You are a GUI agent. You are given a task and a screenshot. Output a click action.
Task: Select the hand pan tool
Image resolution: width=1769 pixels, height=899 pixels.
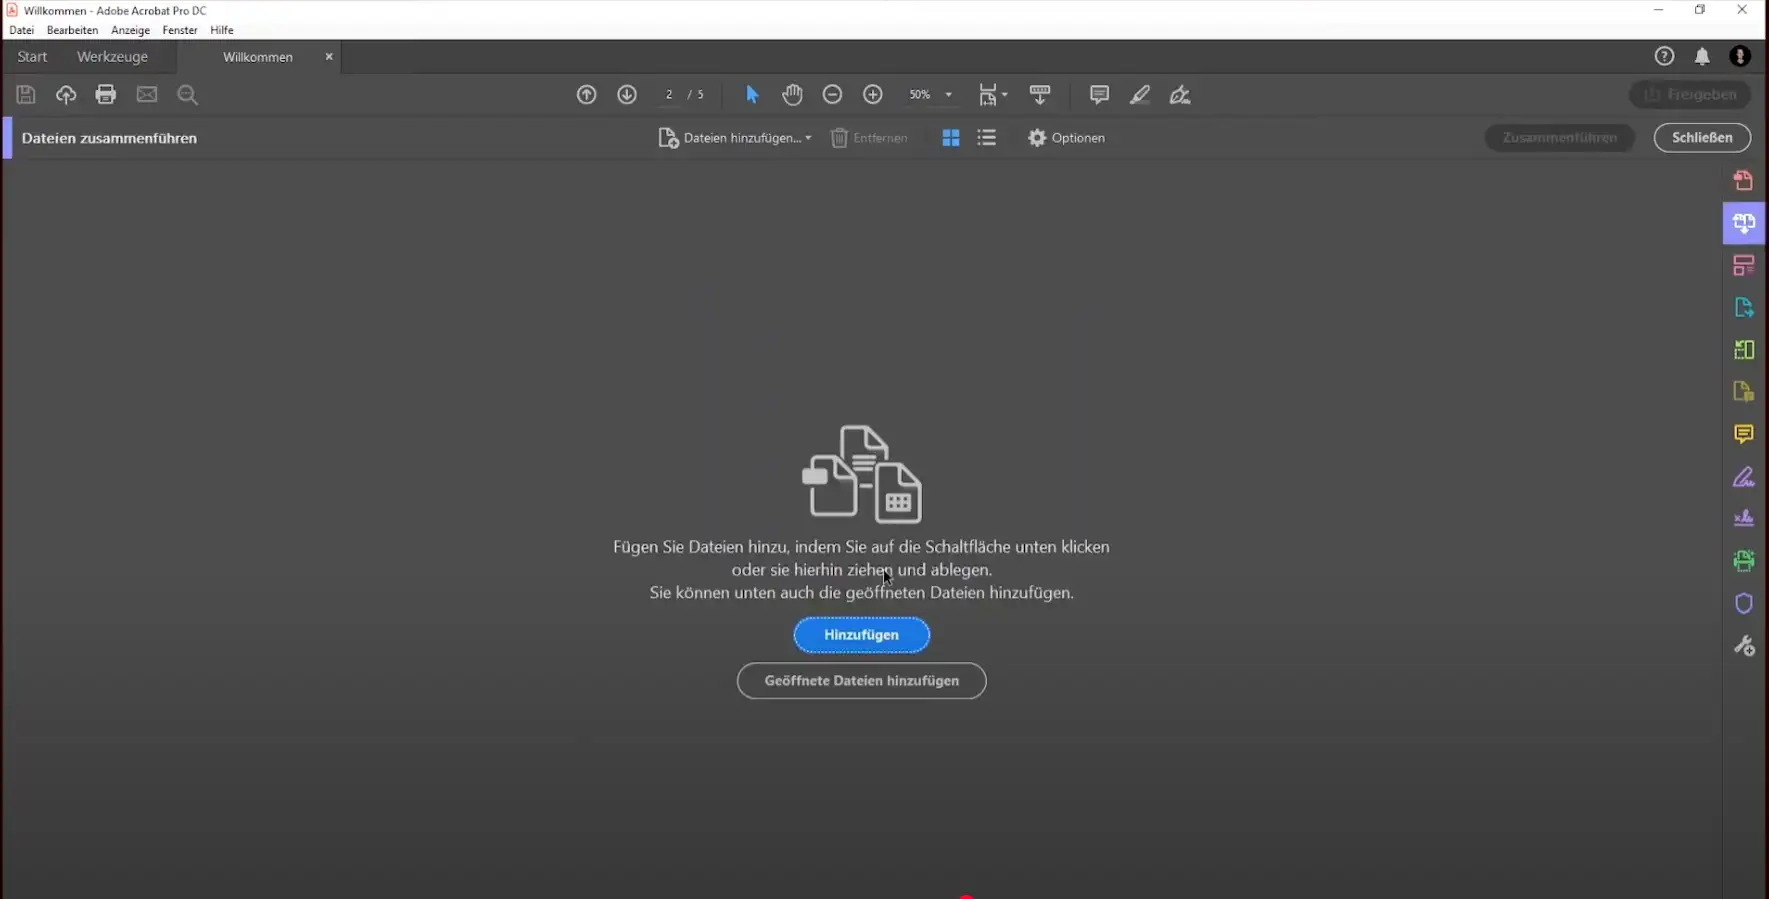click(792, 95)
